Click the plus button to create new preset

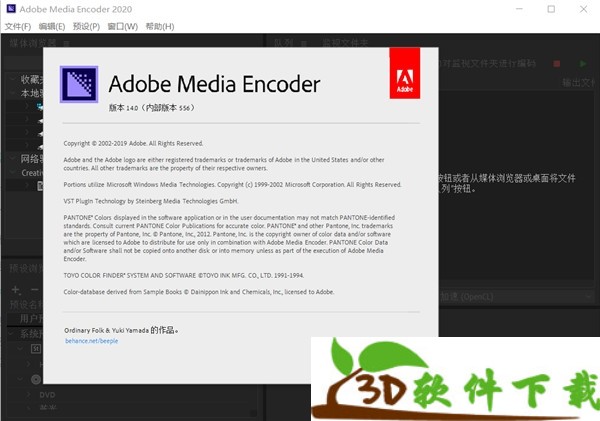coord(16,290)
